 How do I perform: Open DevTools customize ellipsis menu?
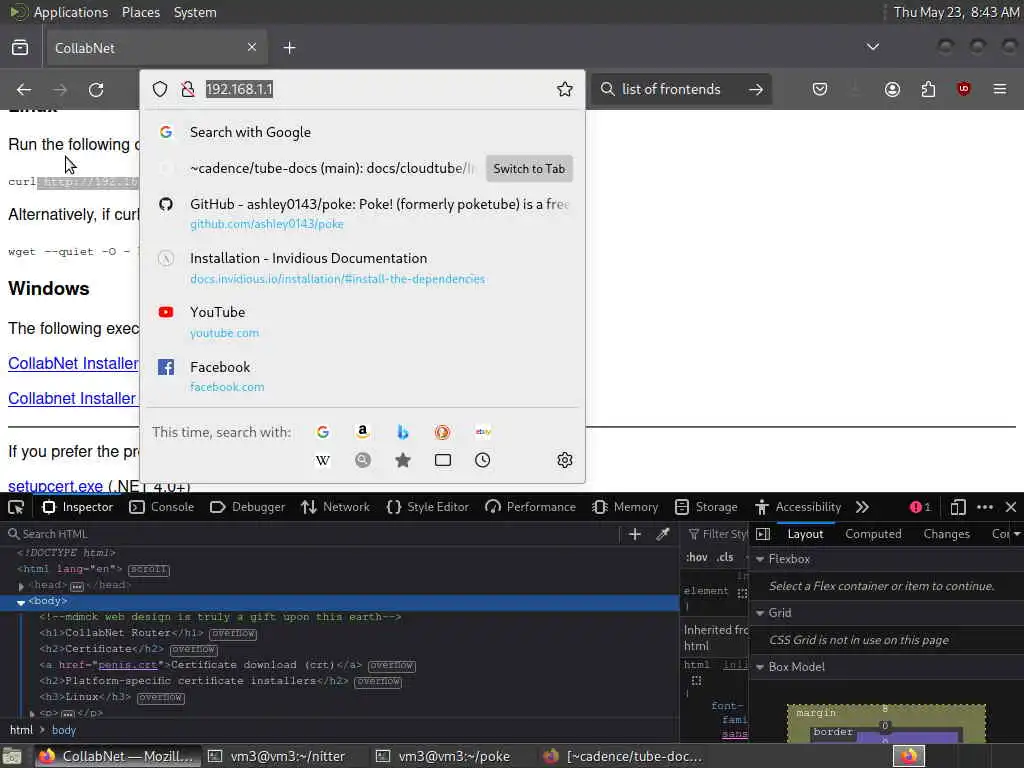985,507
